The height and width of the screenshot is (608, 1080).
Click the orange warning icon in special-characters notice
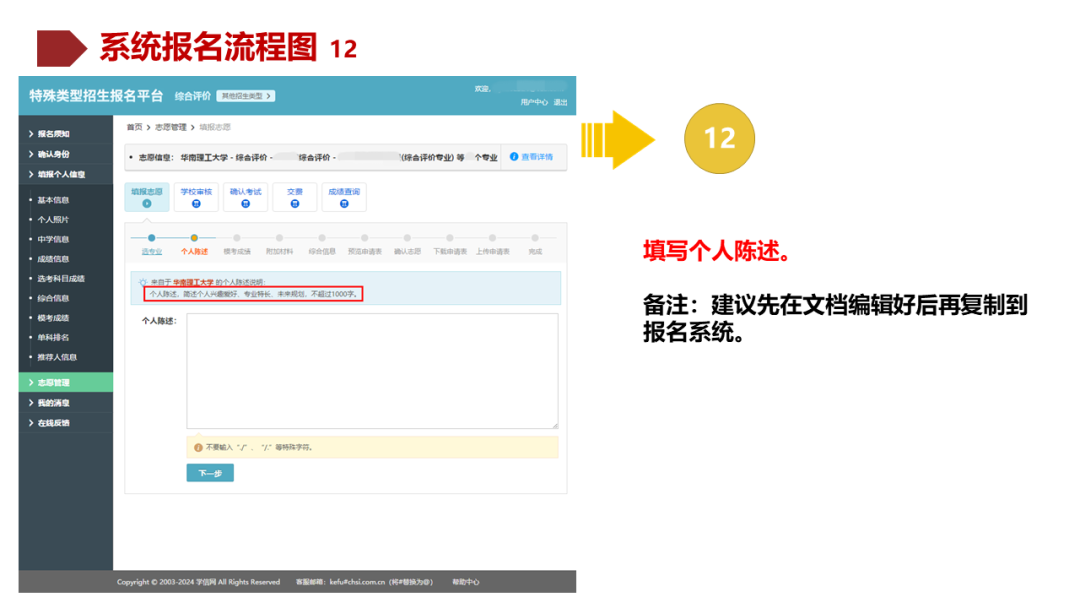click(x=198, y=448)
